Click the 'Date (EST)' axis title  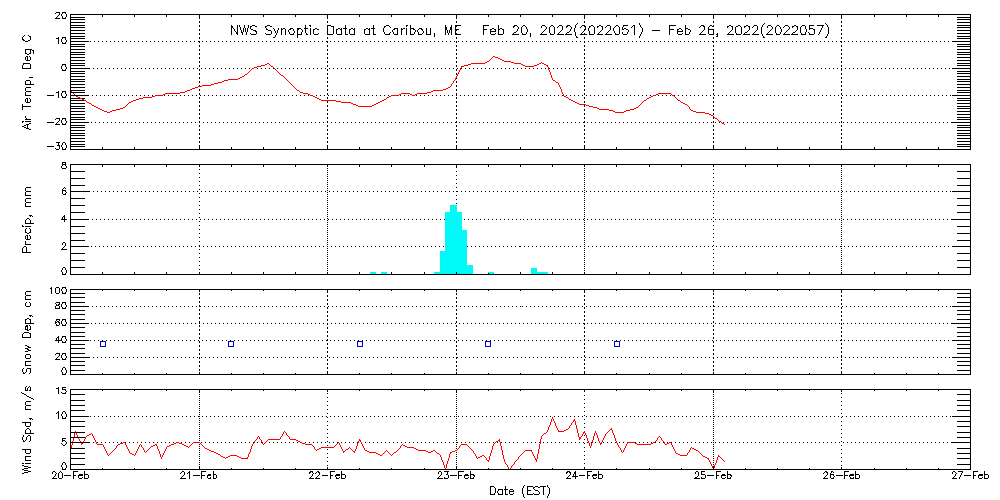coord(520,491)
